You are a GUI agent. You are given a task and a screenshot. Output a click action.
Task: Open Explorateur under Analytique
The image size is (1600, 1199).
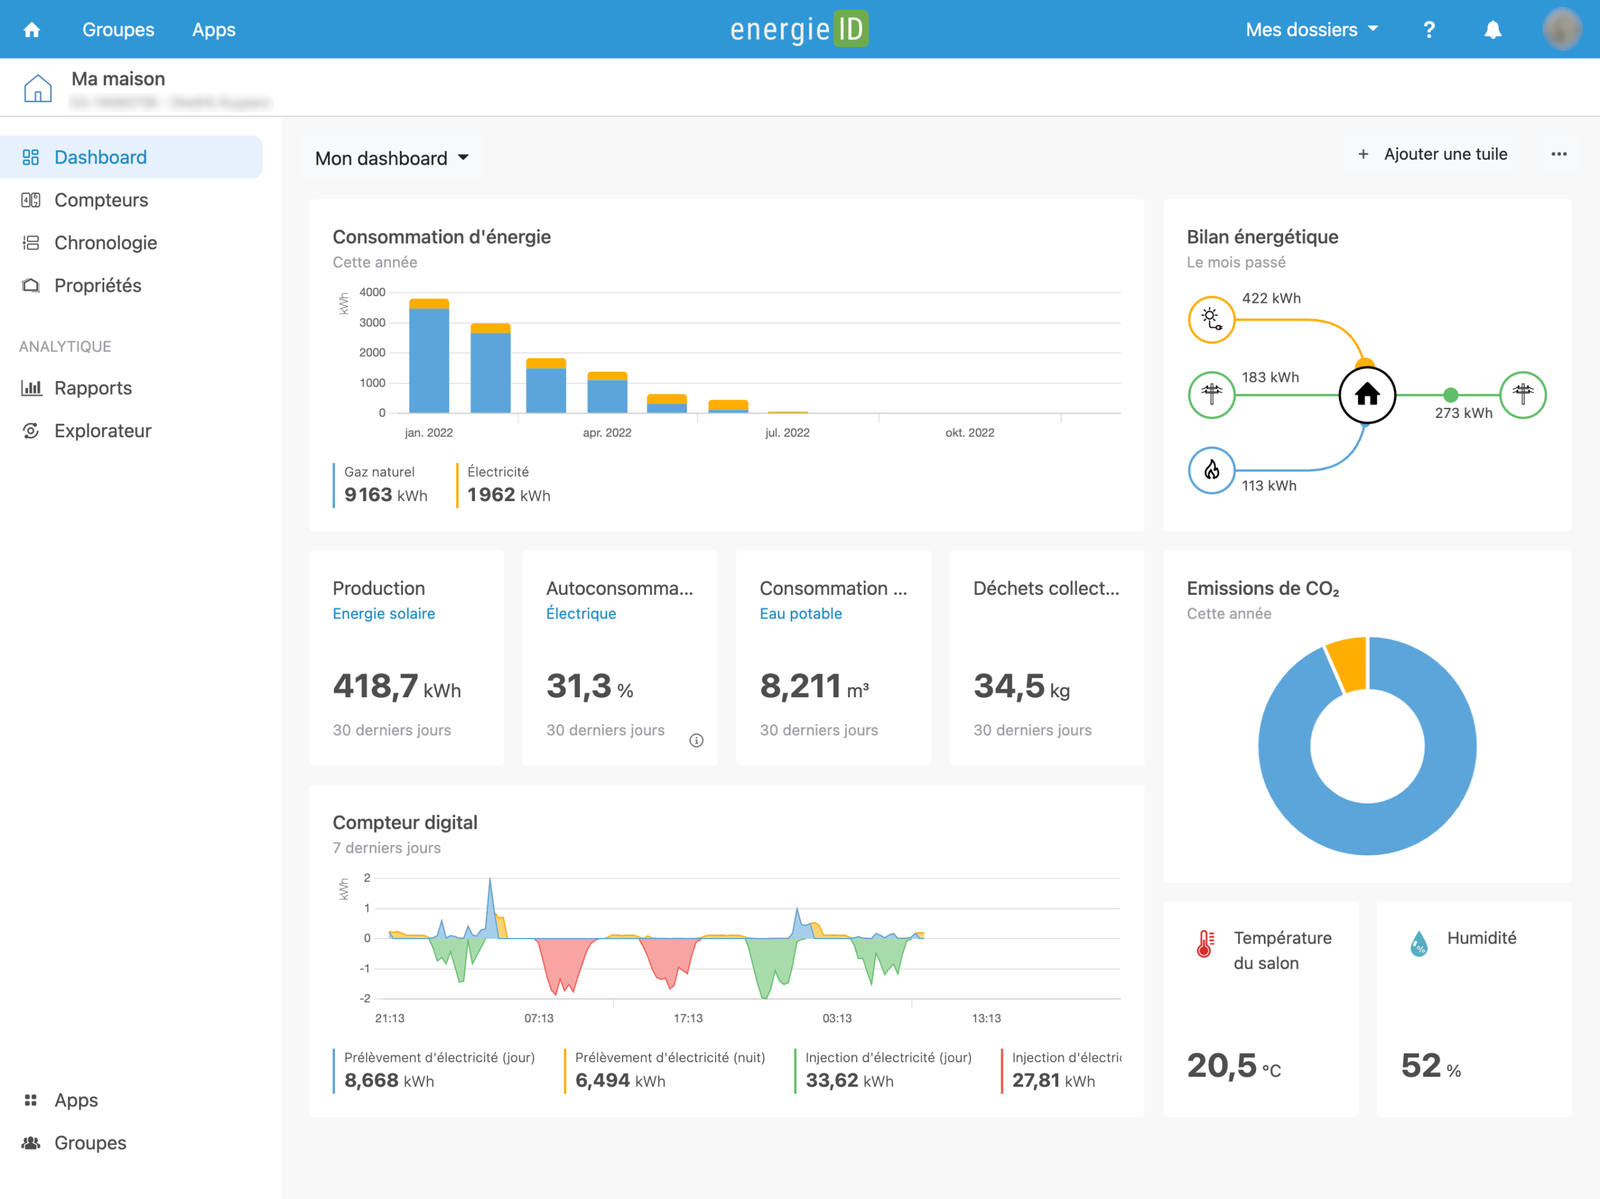point(102,431)
